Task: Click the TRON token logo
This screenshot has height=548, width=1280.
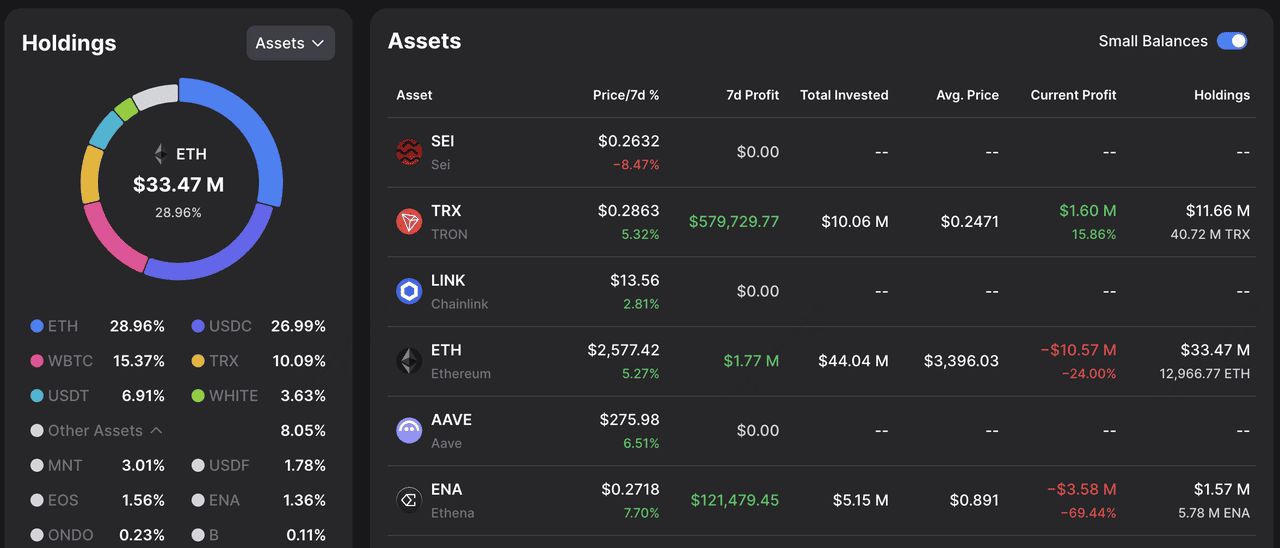Action: click(409, 222)
